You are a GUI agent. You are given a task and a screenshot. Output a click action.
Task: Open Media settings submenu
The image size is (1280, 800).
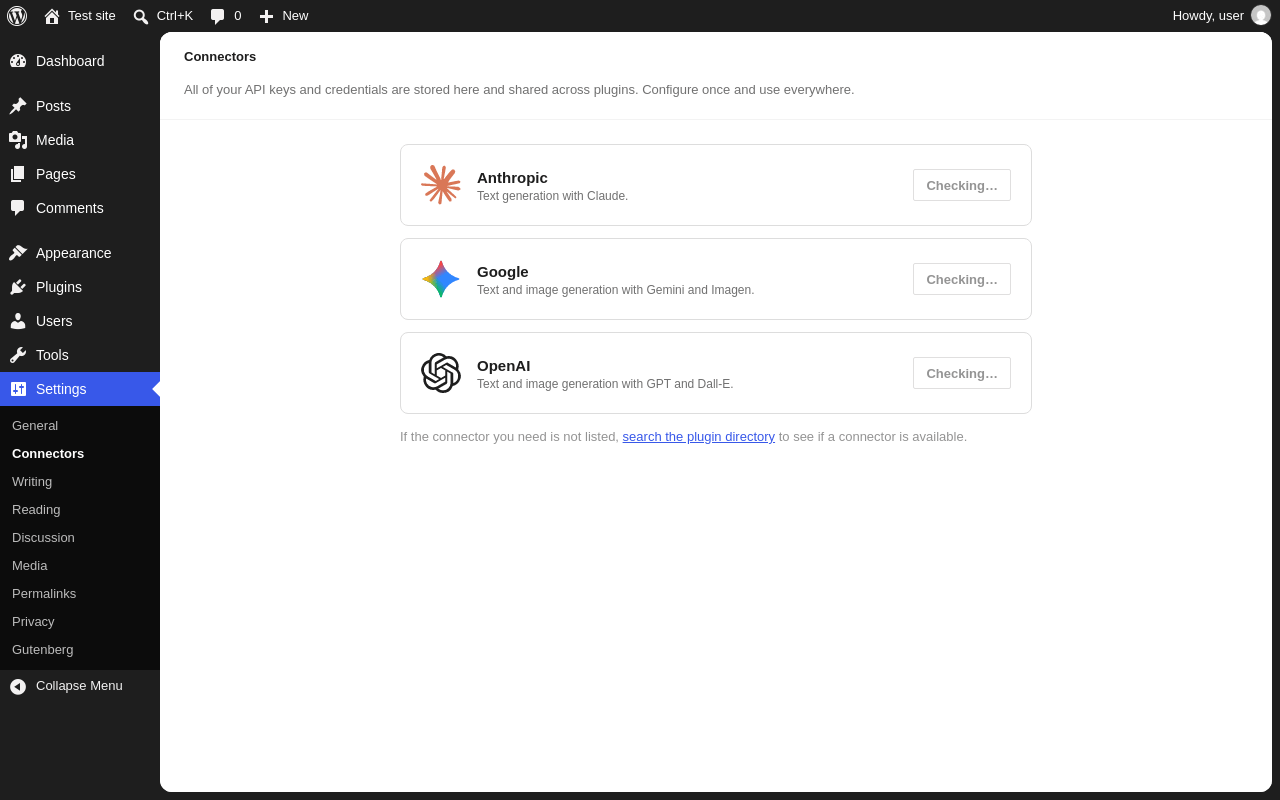[30, 565]
